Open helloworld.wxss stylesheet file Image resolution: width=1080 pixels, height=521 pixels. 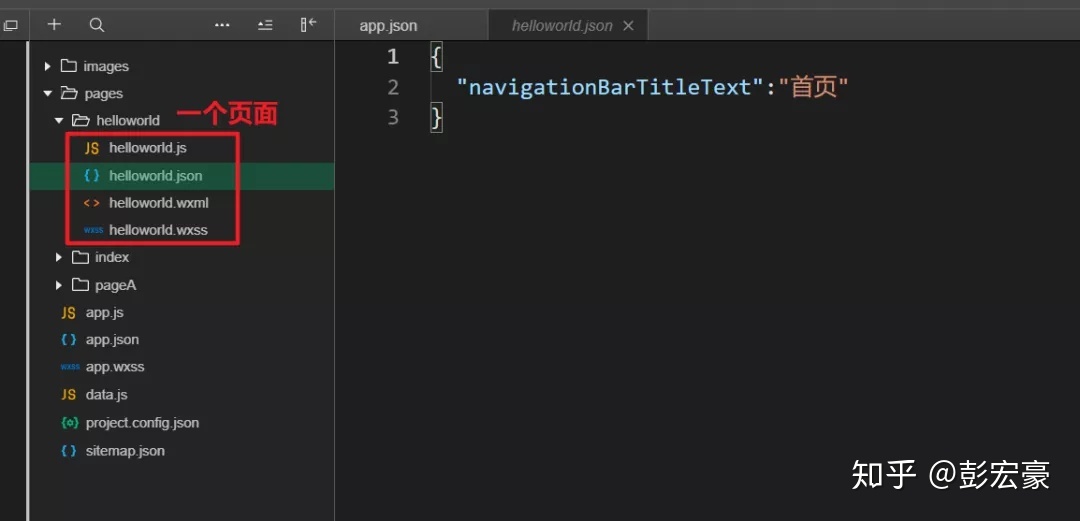click(x=158, y=230)
